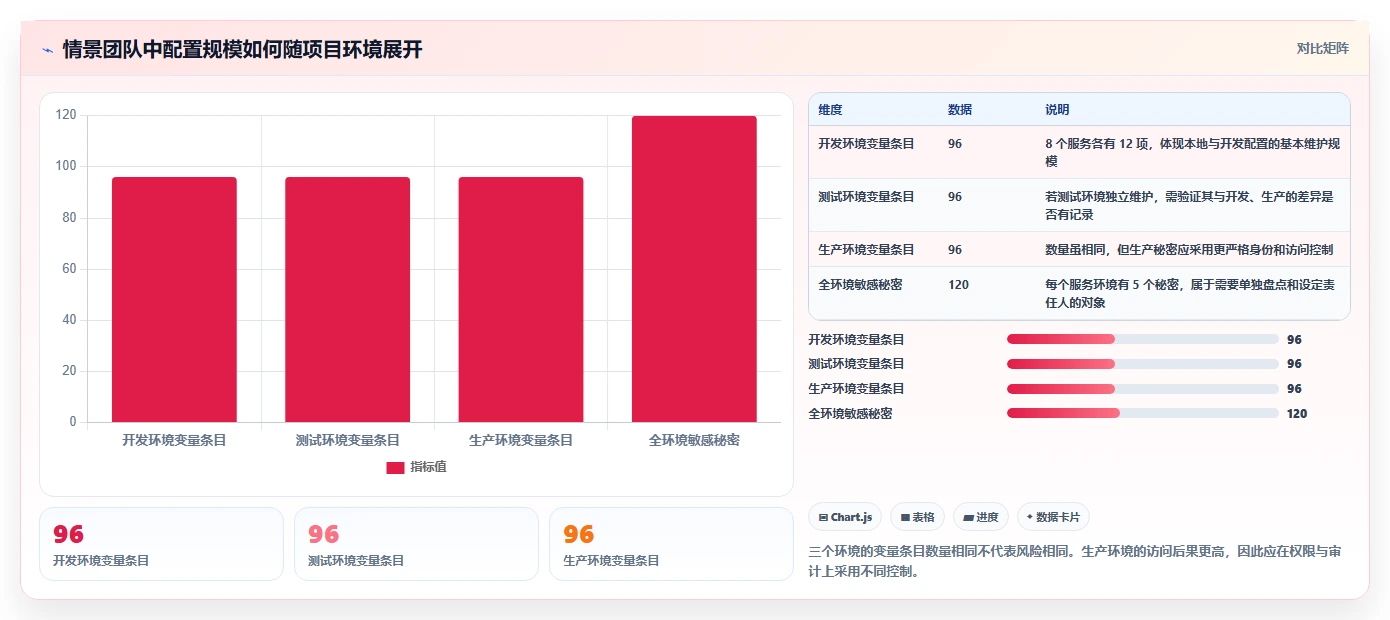The height and width of the screenshot is (620, 1390).
Task: Click the 进度 tag chip
Action: (x=981, y=517)
